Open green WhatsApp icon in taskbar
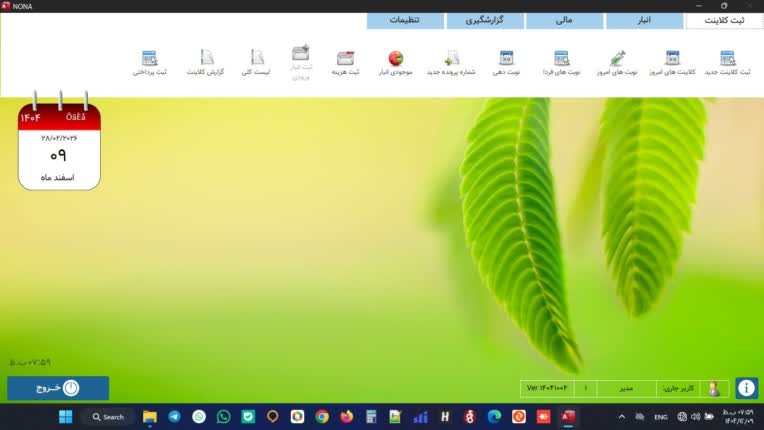This screenshot has width=764, height=430. (224, 417)
